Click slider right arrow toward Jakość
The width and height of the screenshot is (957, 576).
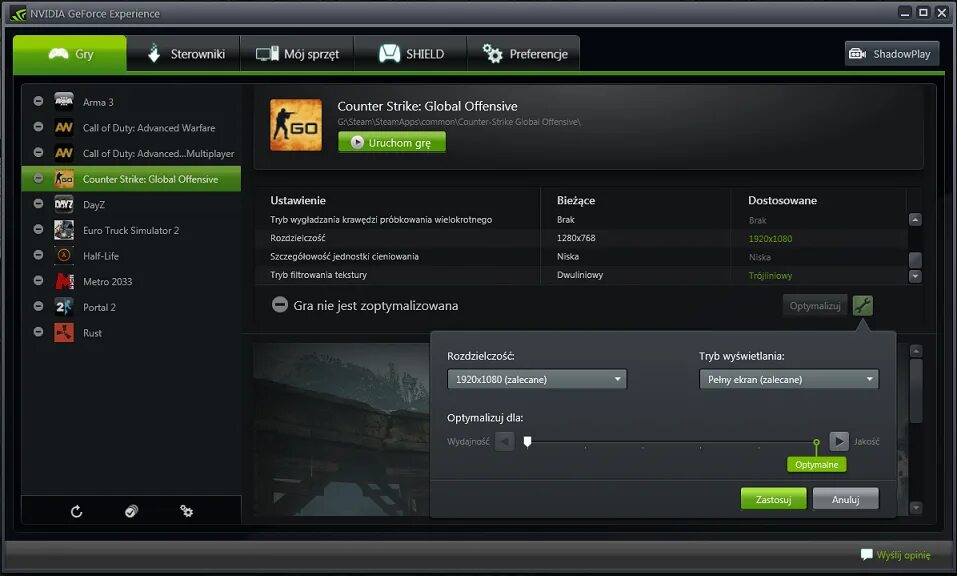point(839,441)
